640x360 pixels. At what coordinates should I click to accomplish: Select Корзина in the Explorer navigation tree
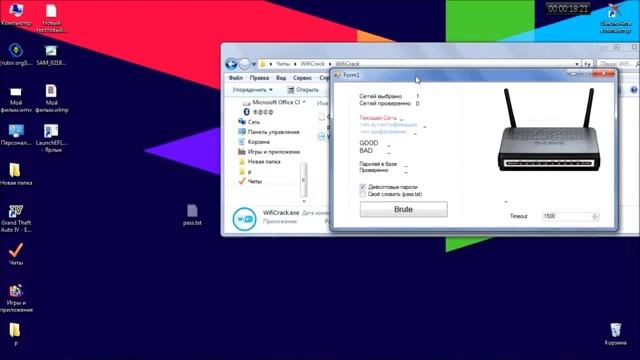click(x=254, y=142)
